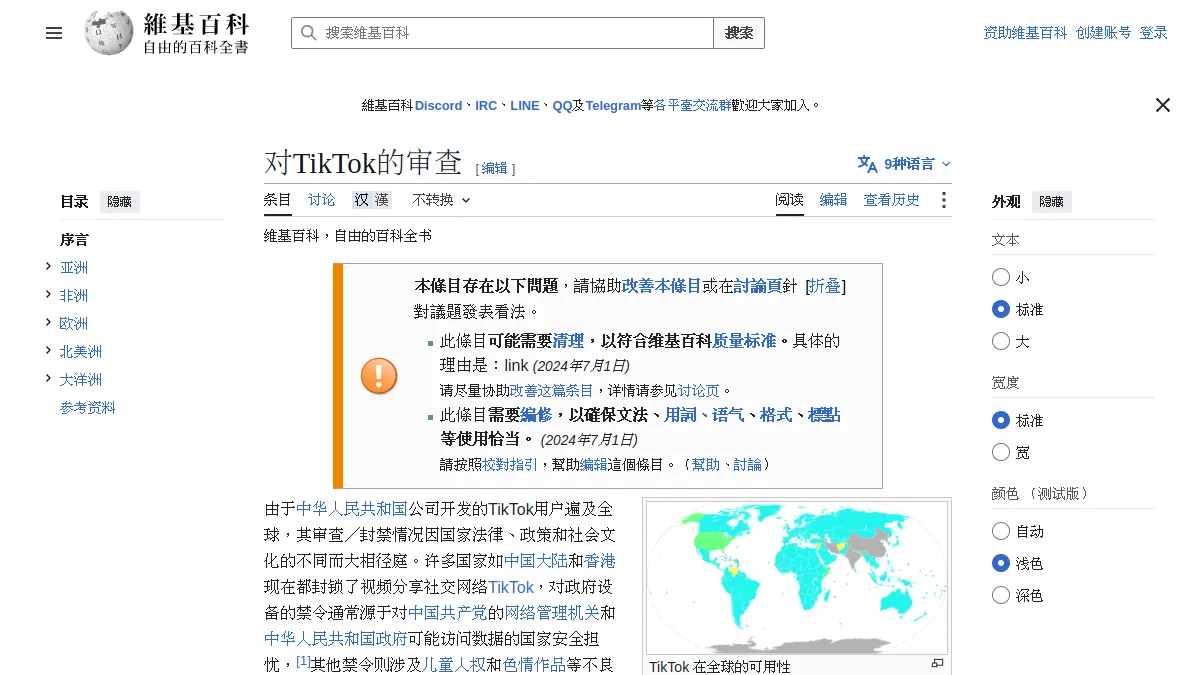
Task: Select large text size radio
Action: pos(1001,341)
